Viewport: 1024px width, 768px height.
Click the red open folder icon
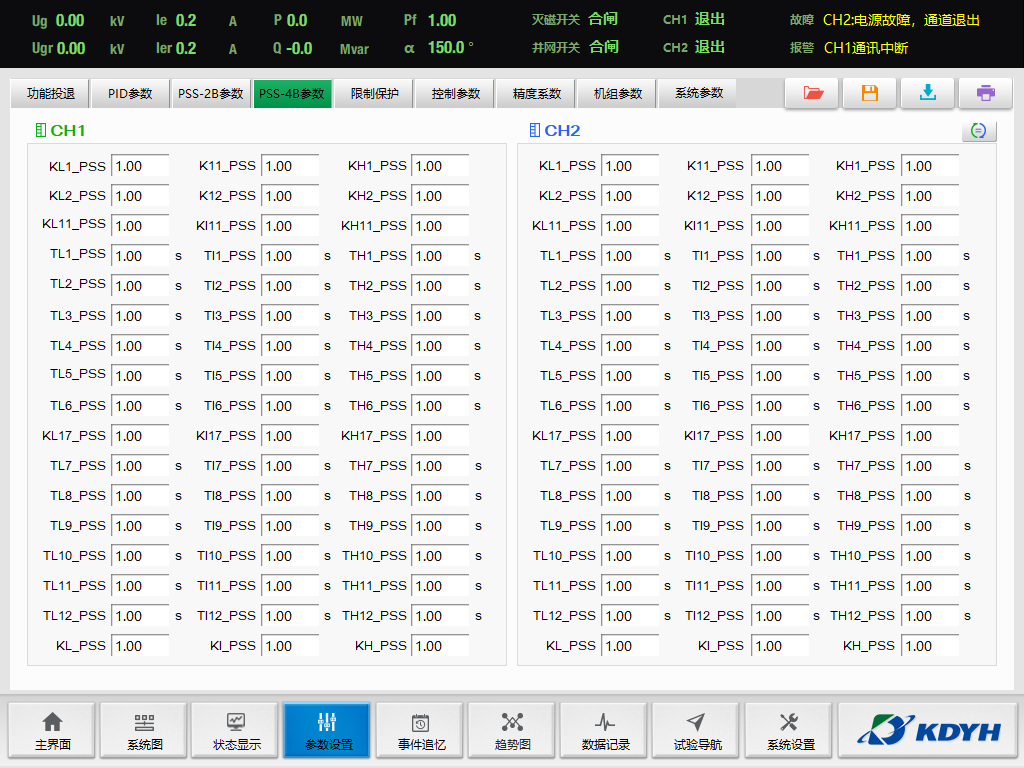click(812, 93)
